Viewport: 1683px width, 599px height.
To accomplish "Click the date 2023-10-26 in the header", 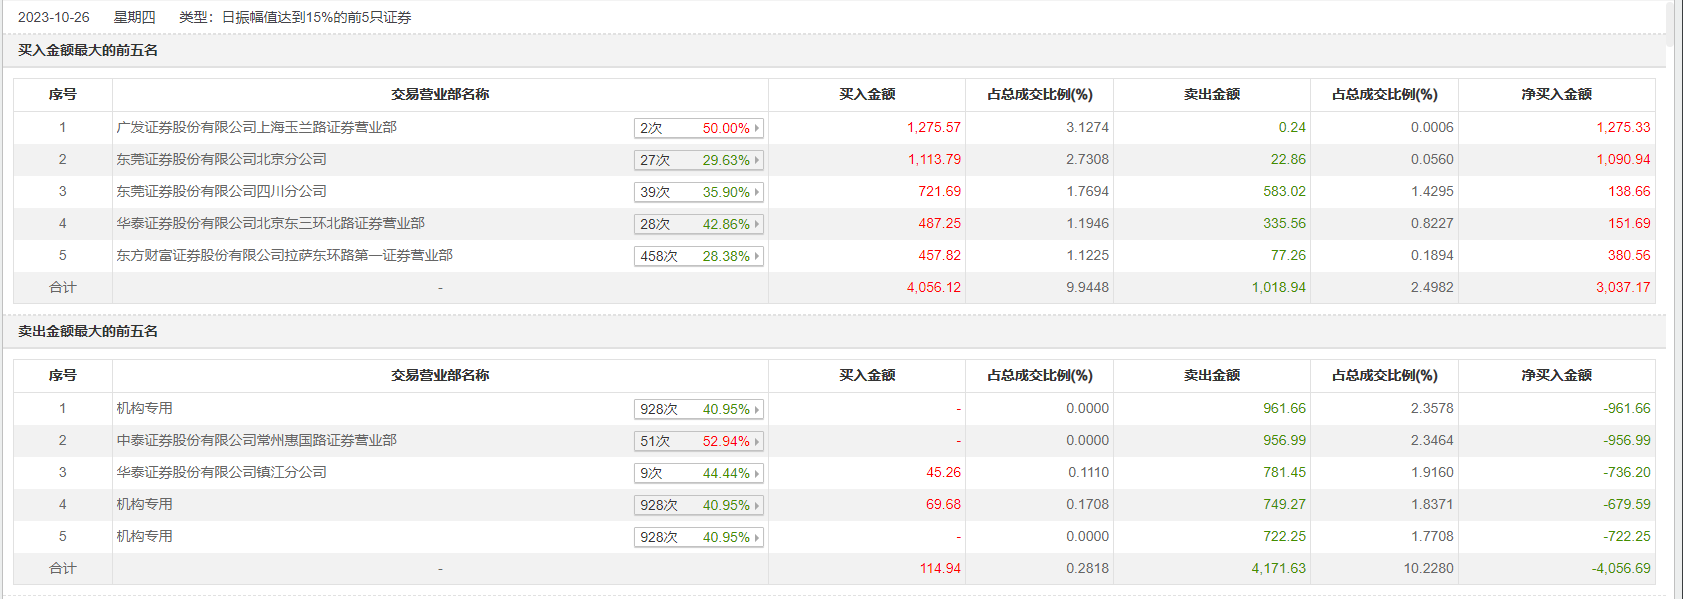I will 53,17.
